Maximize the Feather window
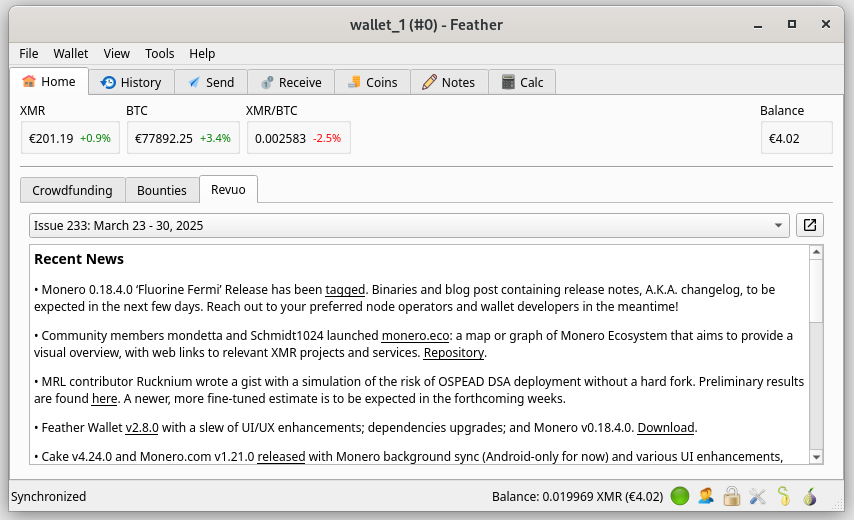This screenshot has width=854, height=520. click(x=792, y=25)
